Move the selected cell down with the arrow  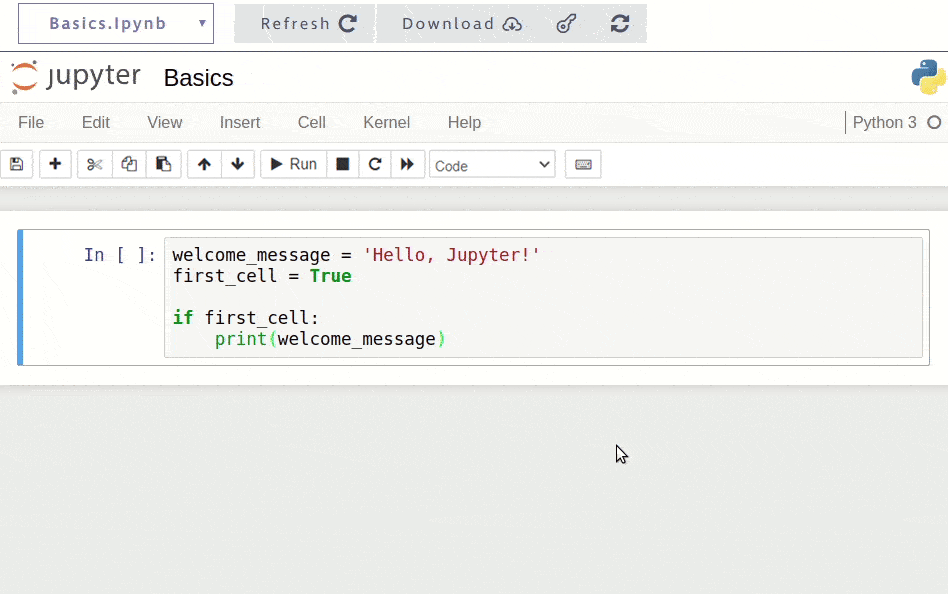238,164
